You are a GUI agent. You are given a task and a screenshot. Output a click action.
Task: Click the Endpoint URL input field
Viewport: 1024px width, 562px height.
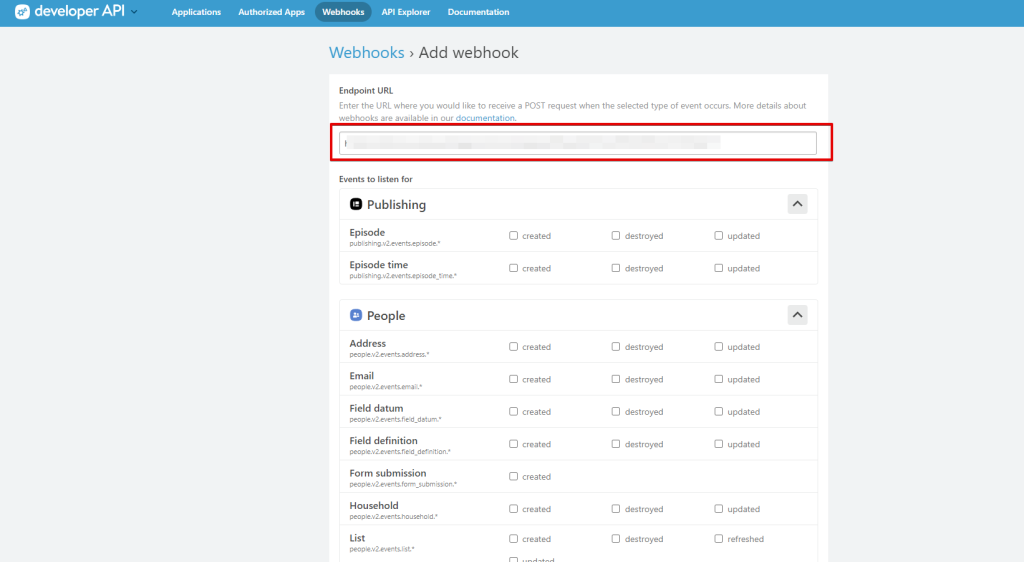tap(578, 143)
